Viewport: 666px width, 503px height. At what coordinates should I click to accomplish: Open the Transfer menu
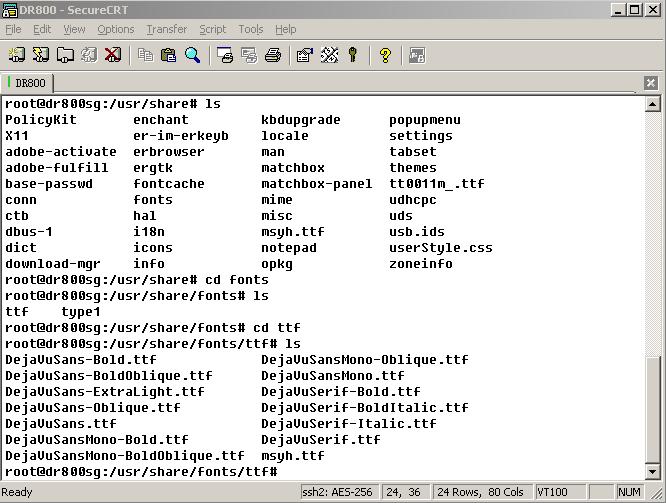point(166,29)
